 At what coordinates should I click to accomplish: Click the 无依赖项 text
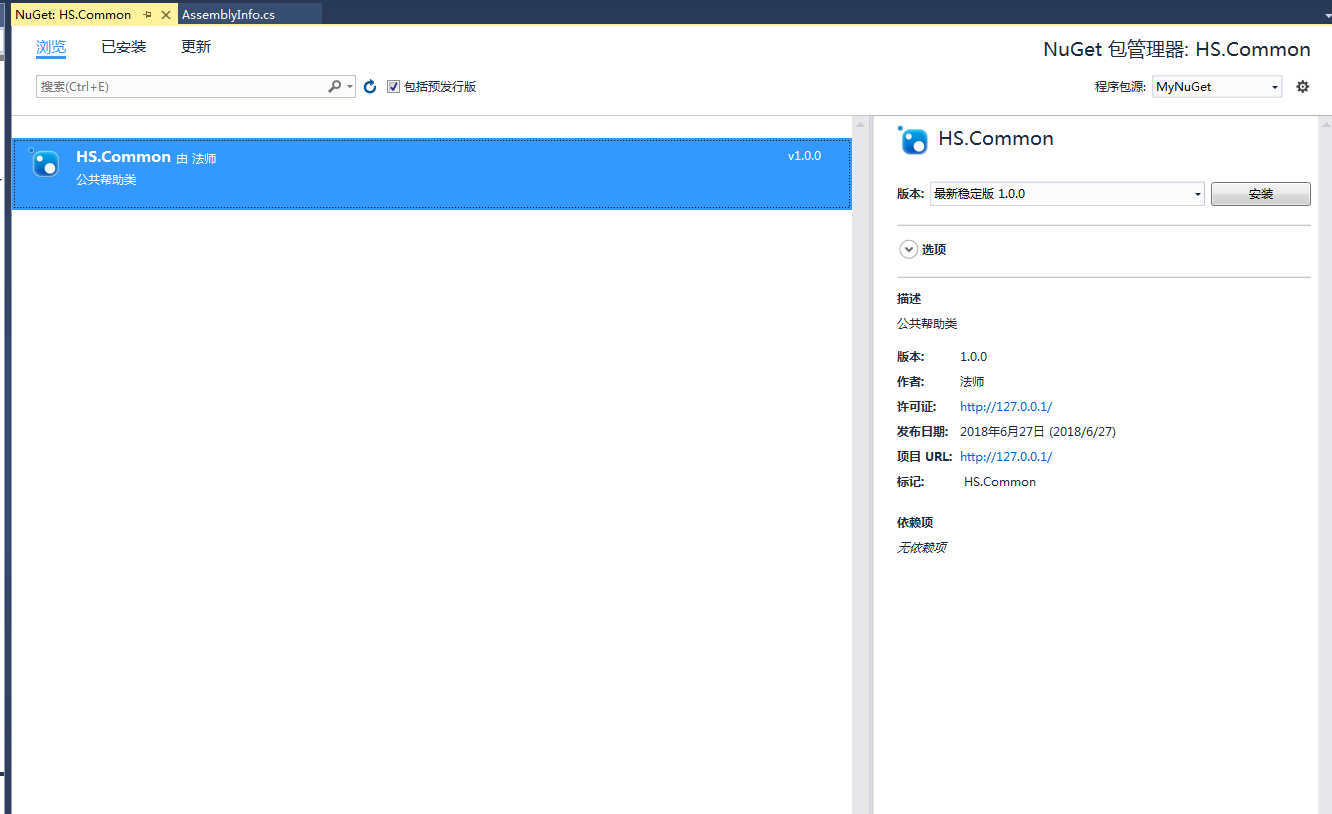(x=921, y=548)
